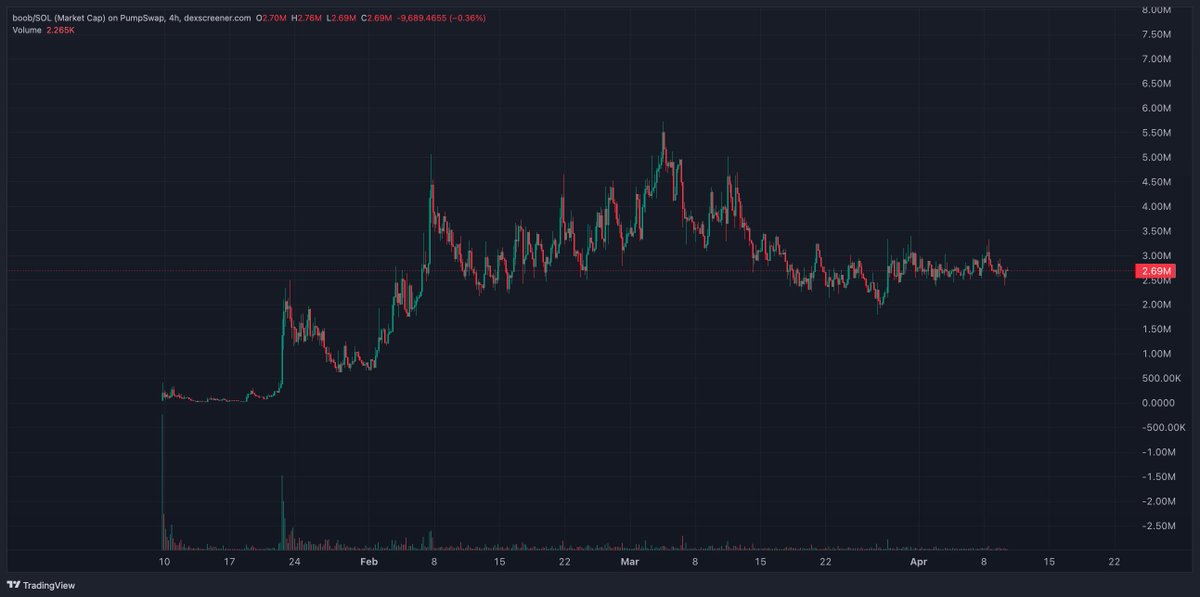Click the Volume indicator label

point(27,30)
